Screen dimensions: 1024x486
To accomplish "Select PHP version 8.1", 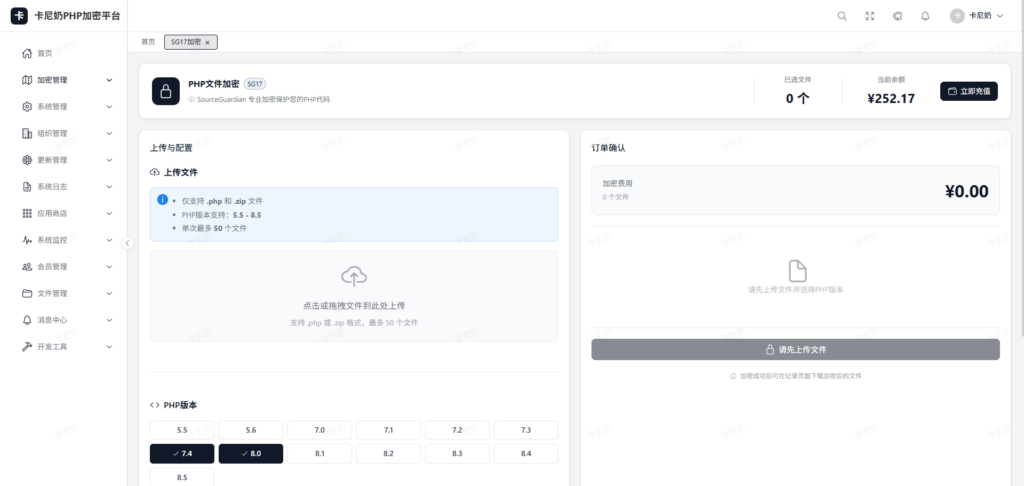I will [x=320, y=454].
